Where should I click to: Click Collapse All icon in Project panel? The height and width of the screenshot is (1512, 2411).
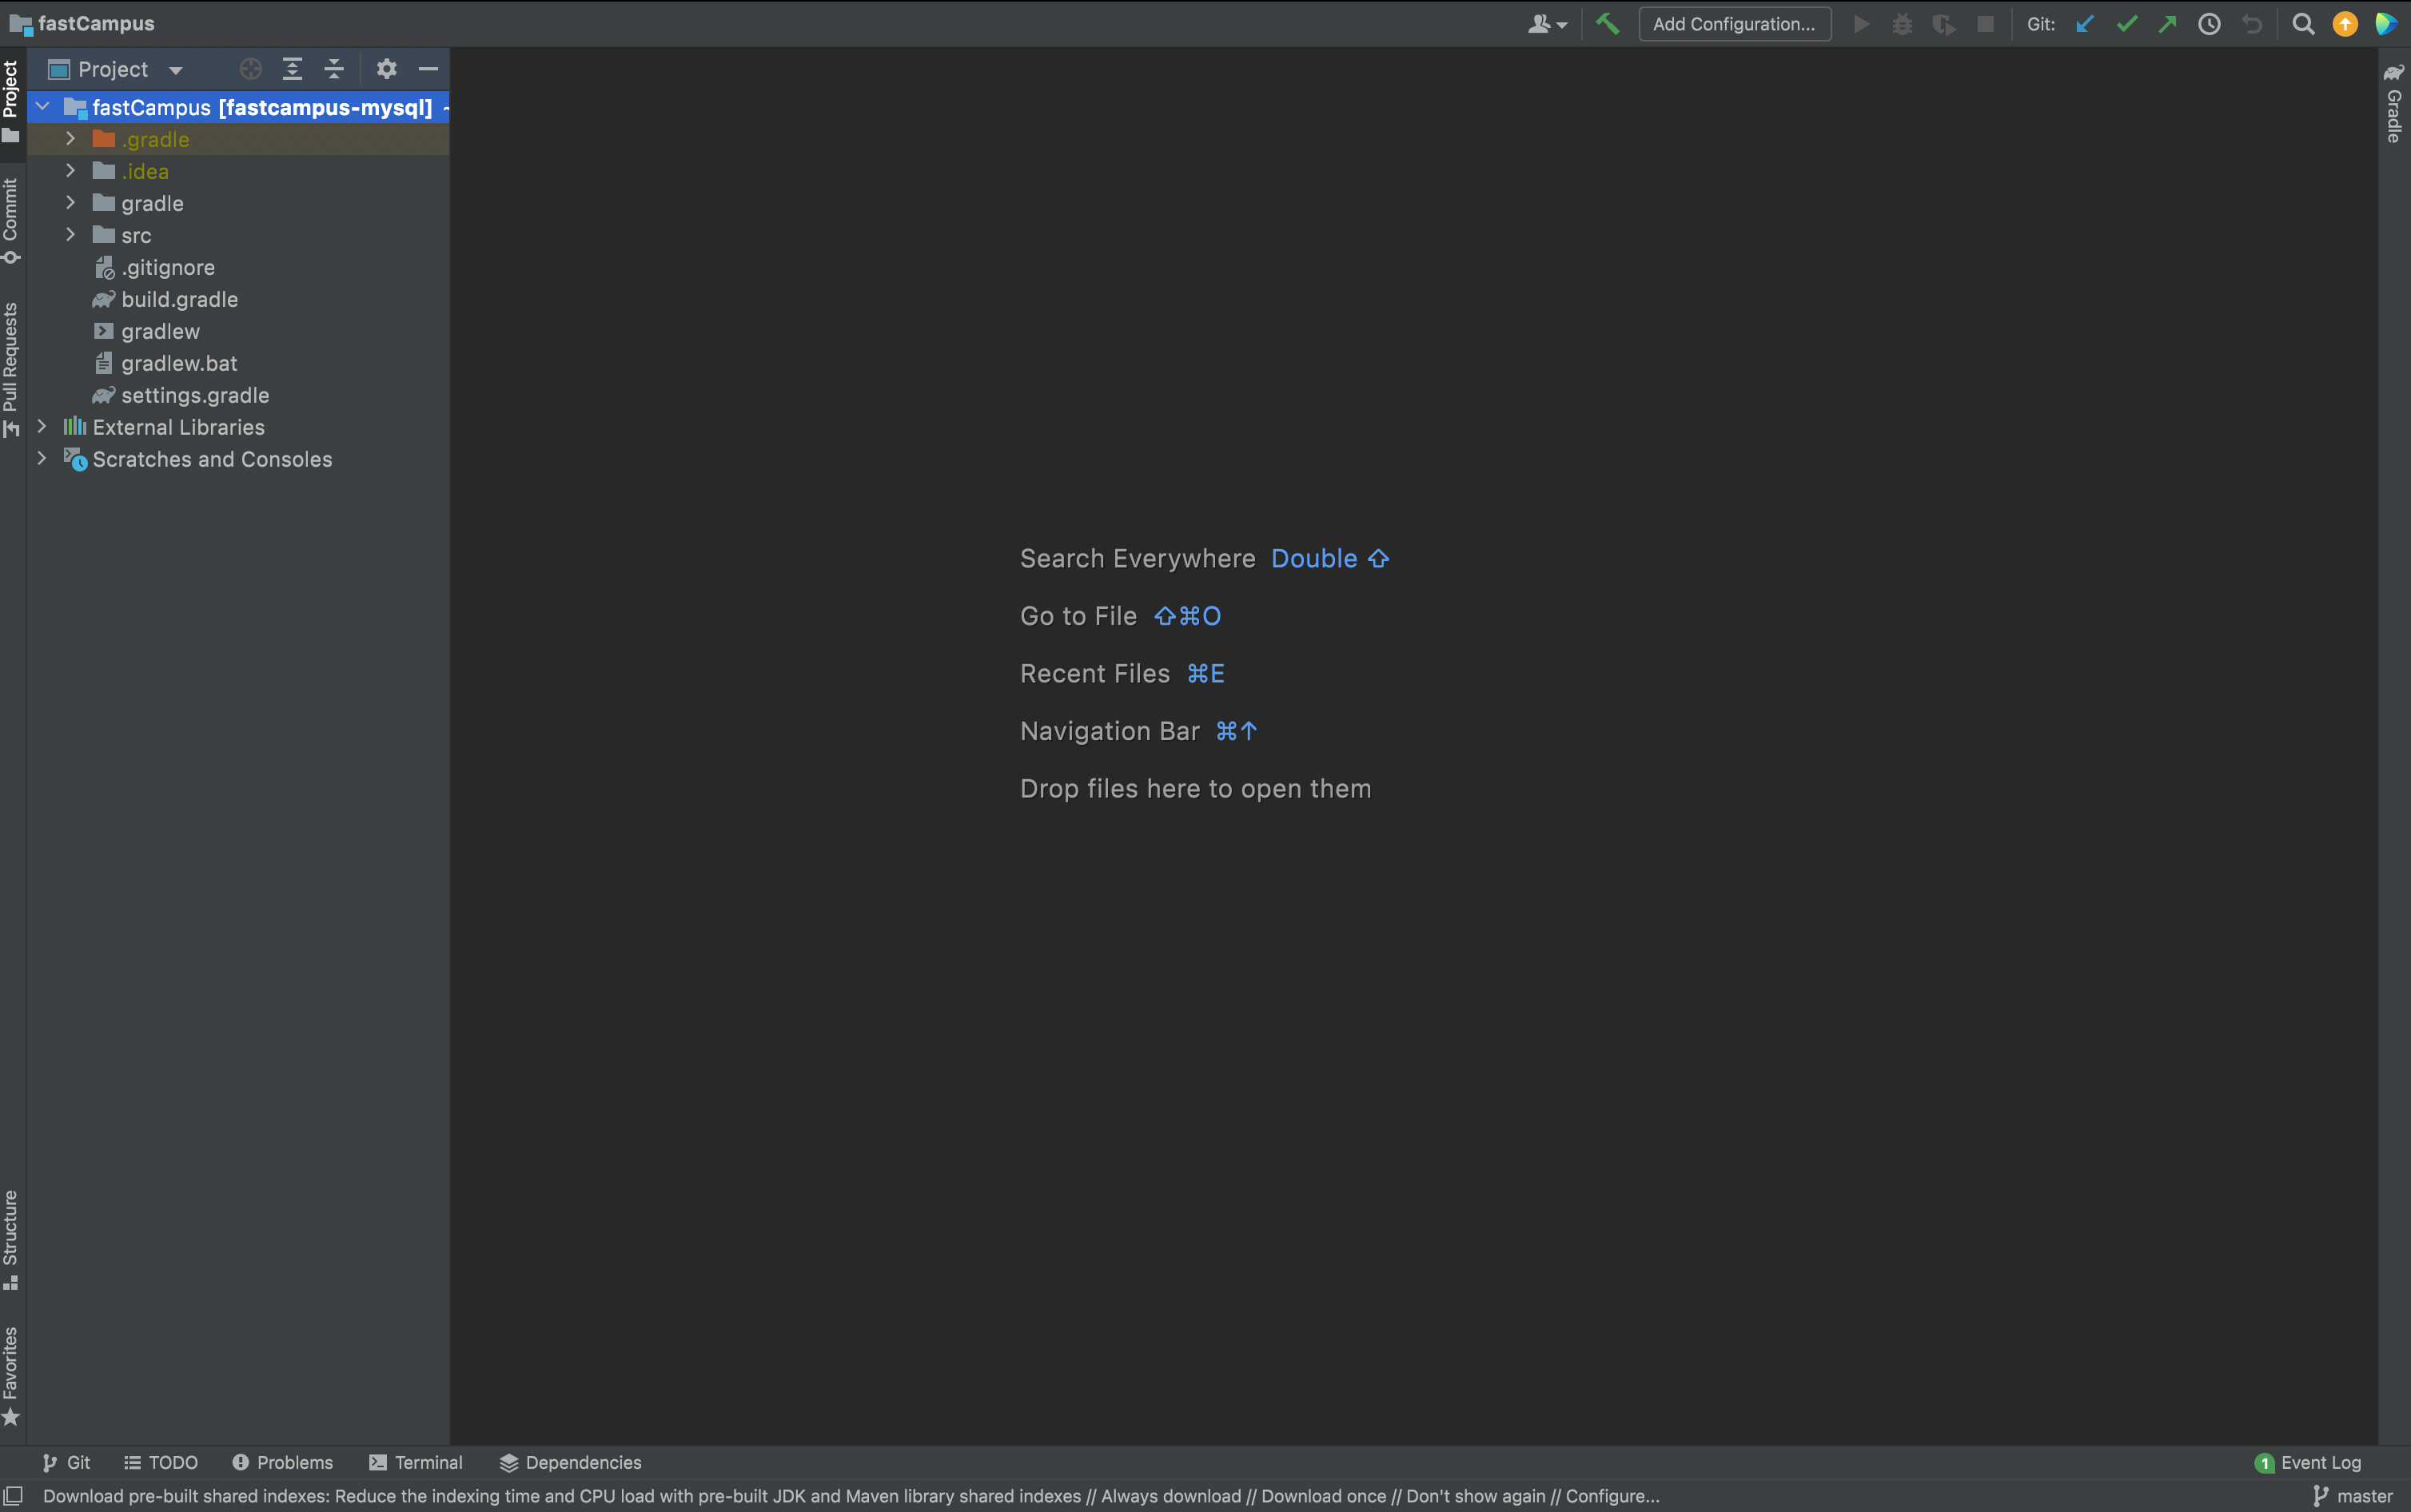pyautogui.click(x=334, y=69)
